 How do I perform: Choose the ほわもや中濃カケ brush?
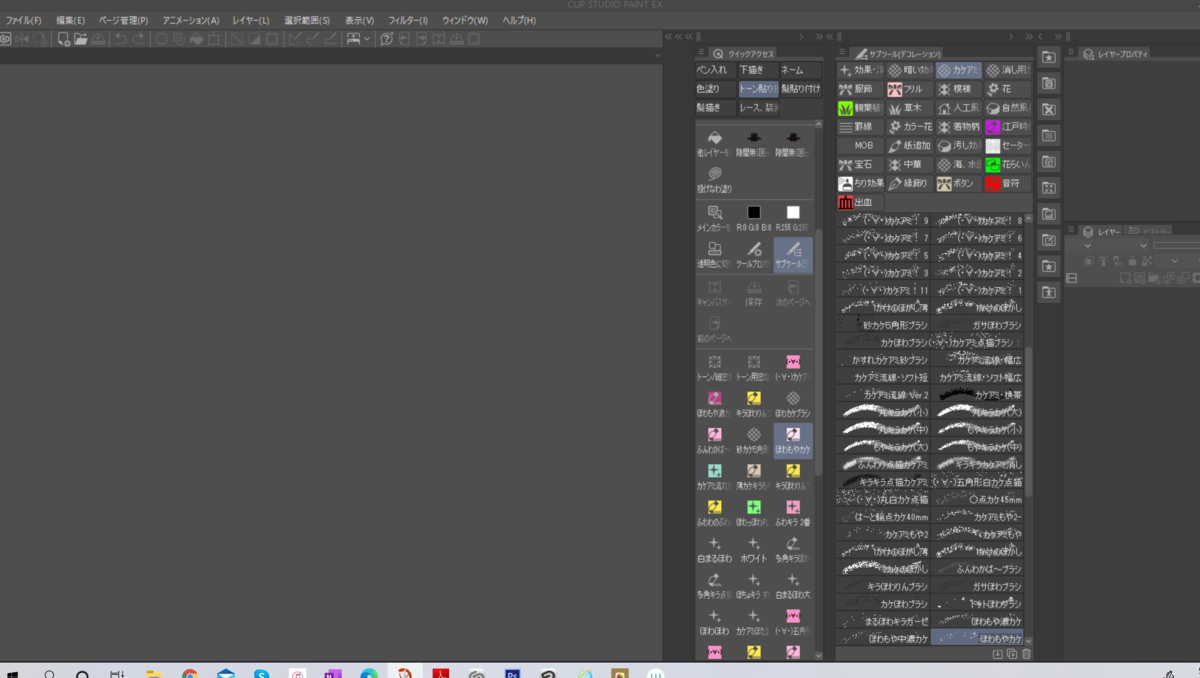[x=883, y=638]
